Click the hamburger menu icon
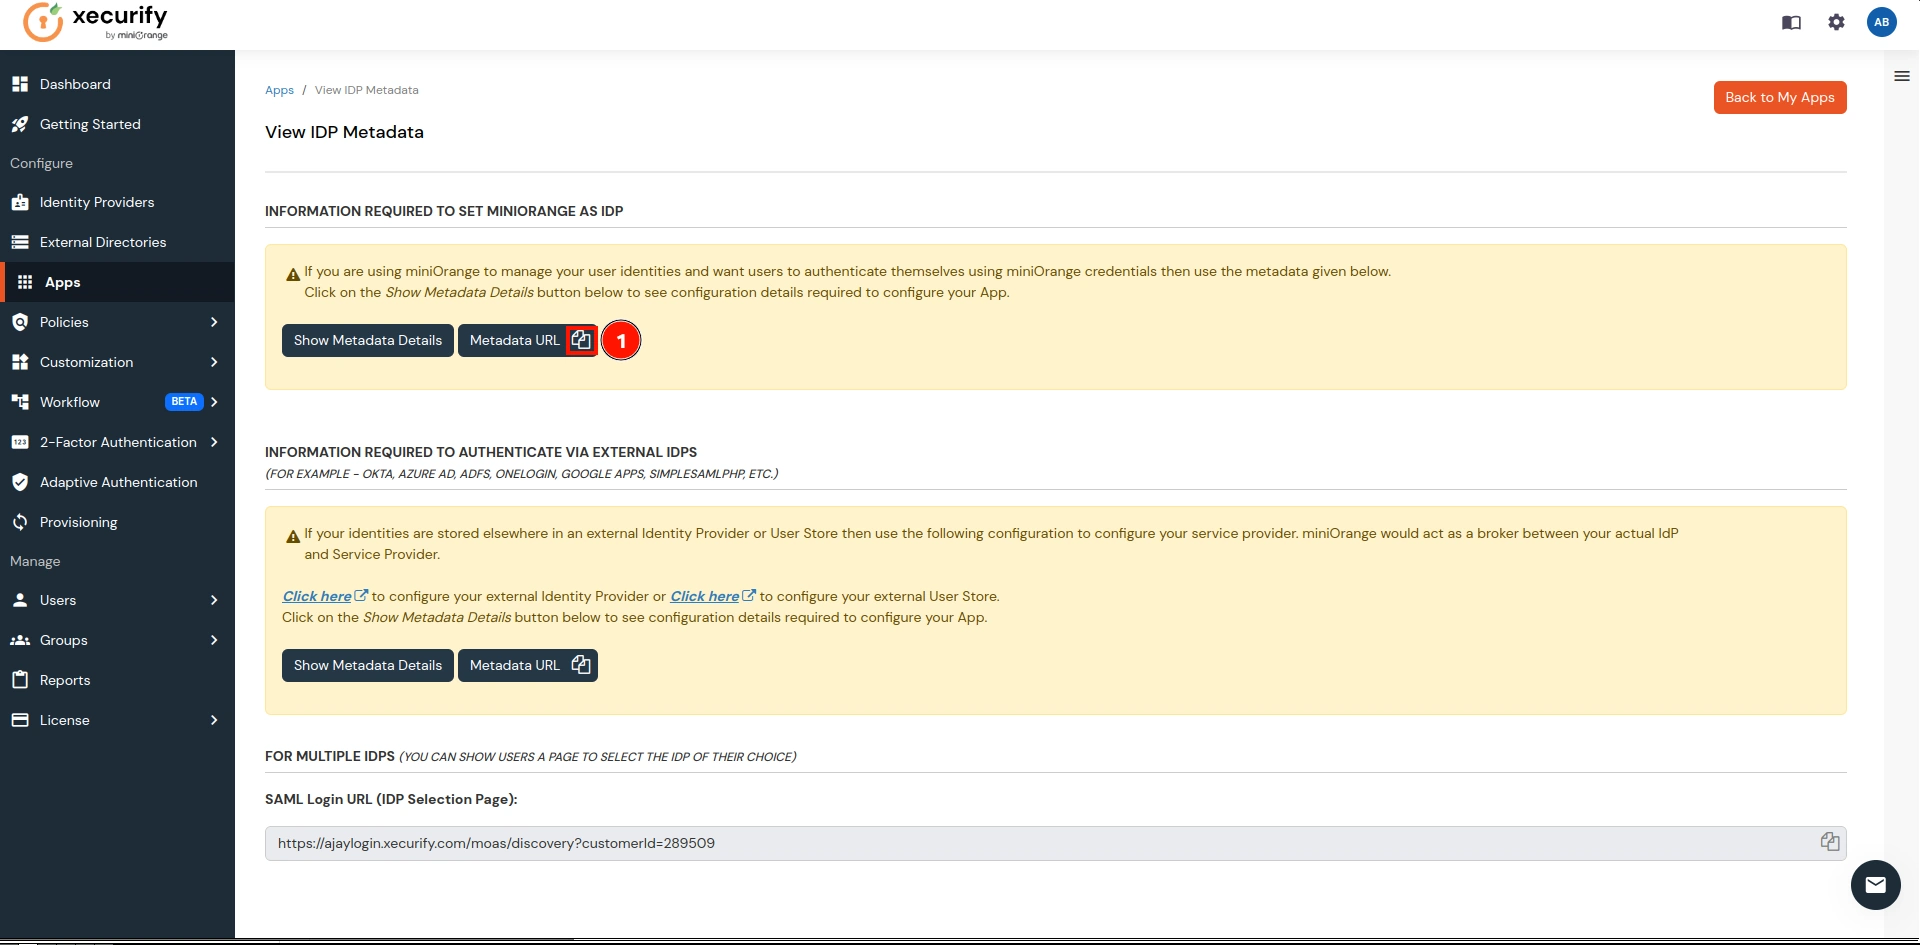Viewport: 1920px width, 945px height. point(1901,76)
